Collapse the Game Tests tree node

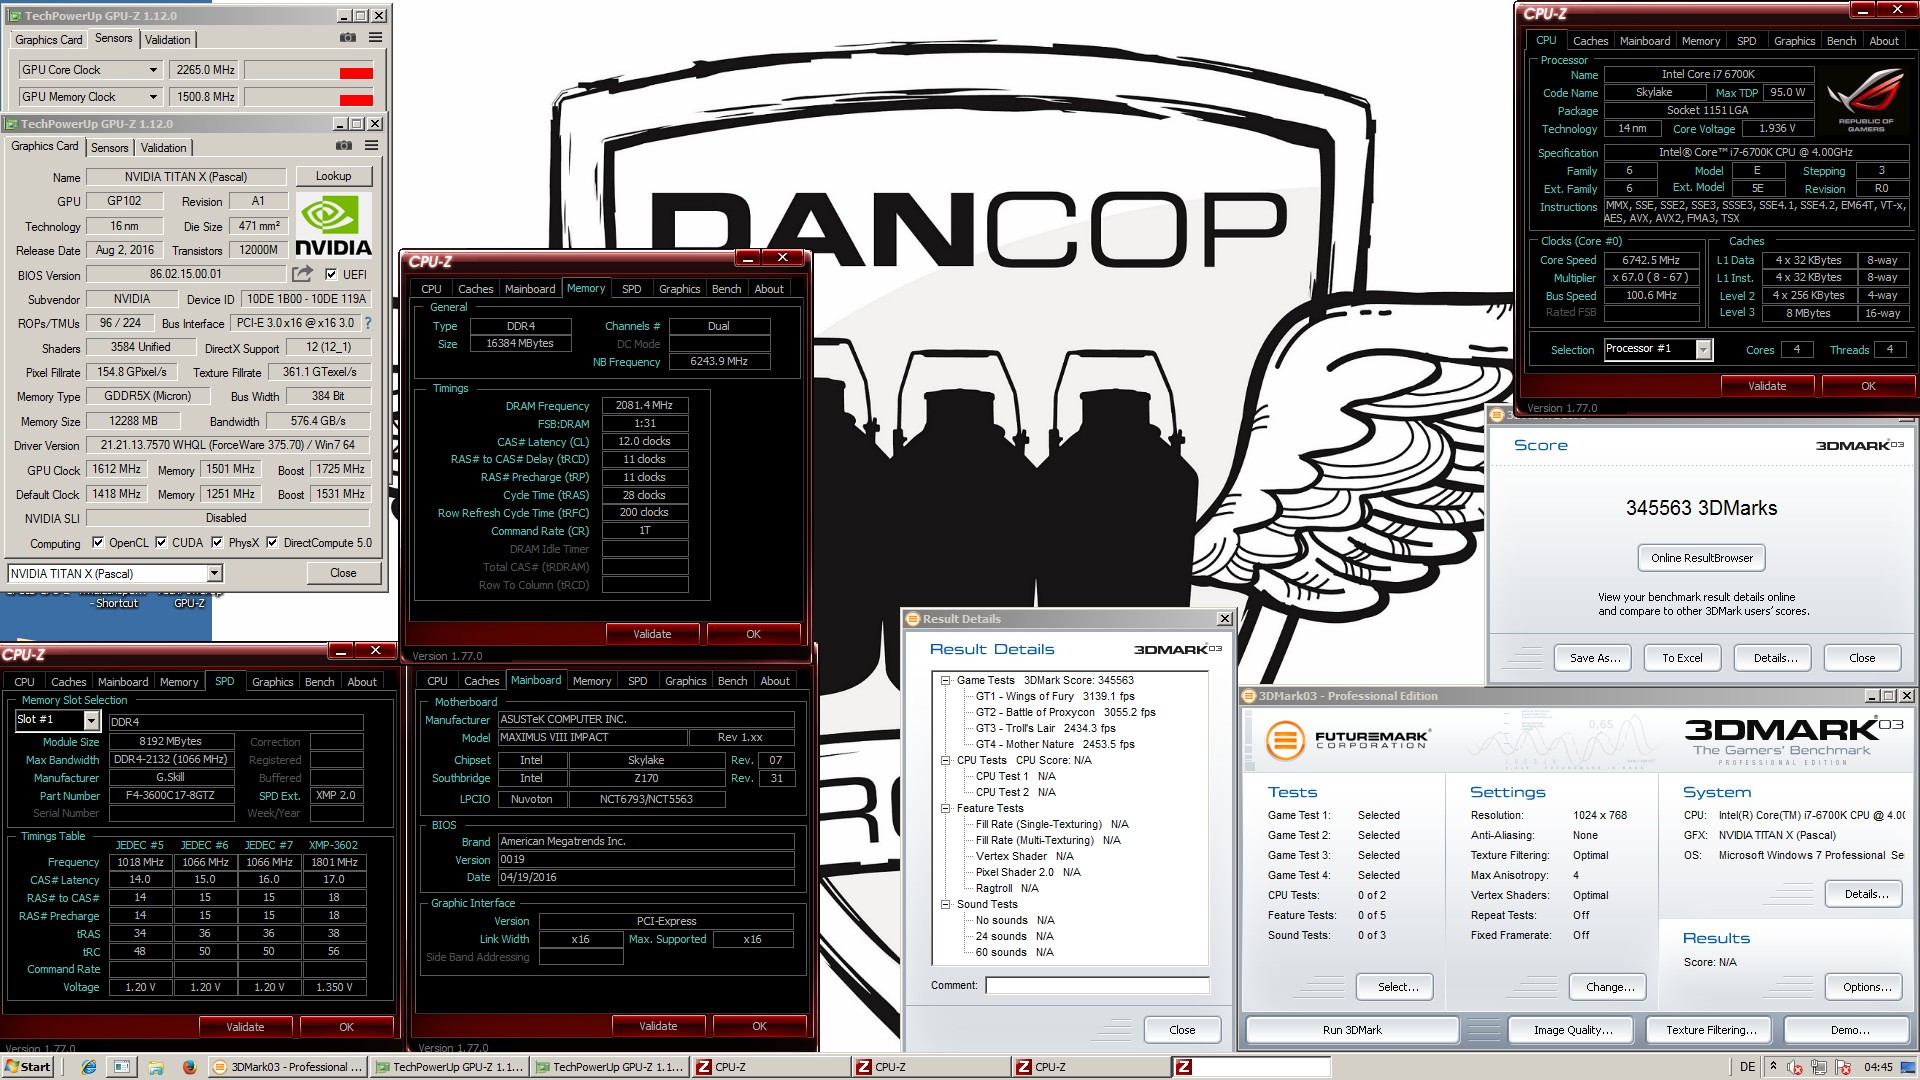(945, 680)
